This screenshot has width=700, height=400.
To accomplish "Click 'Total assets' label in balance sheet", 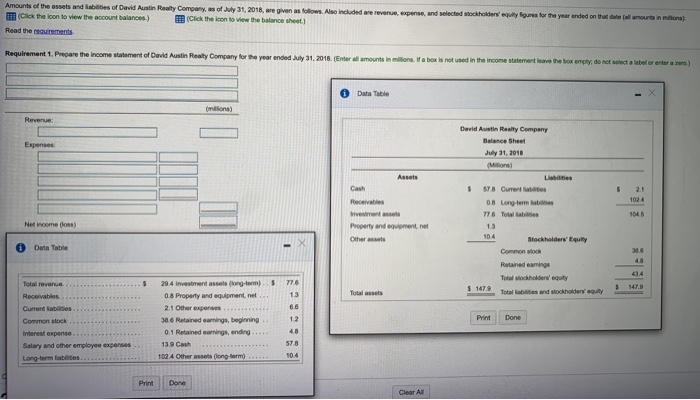I will pyautogui.click(x=366, y=293).
